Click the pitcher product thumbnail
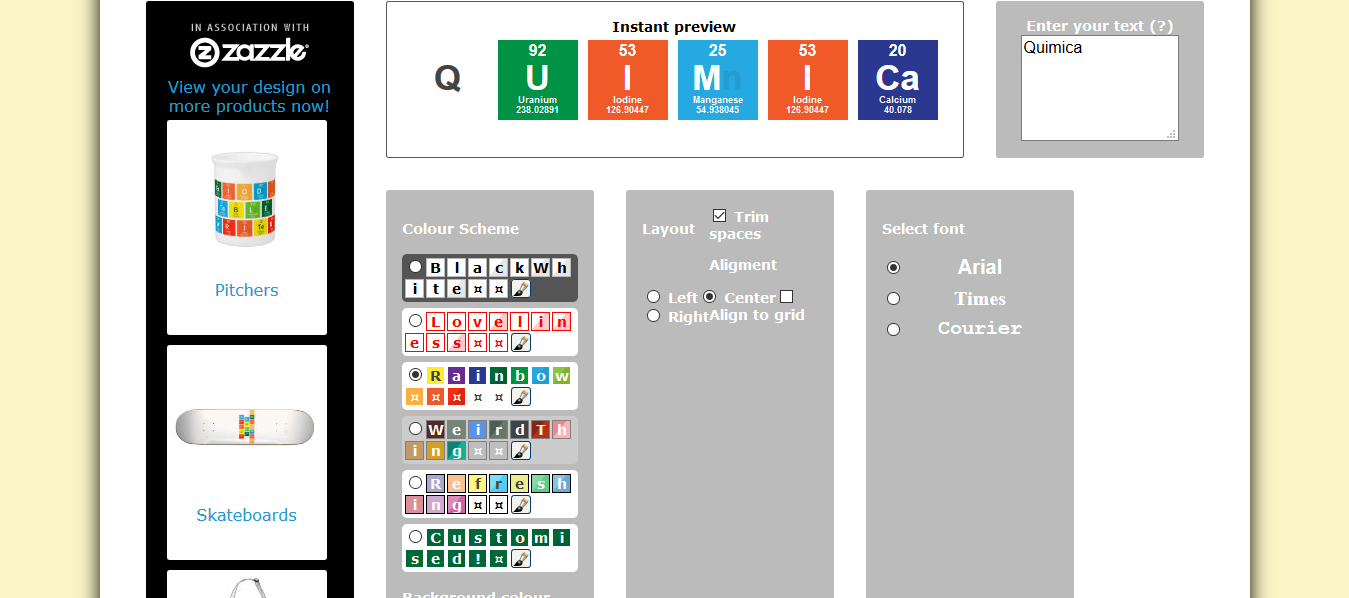 [x=245, y=199]
